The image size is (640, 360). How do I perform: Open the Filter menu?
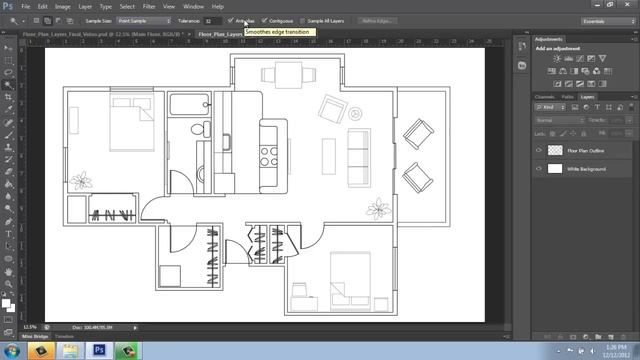149,7
